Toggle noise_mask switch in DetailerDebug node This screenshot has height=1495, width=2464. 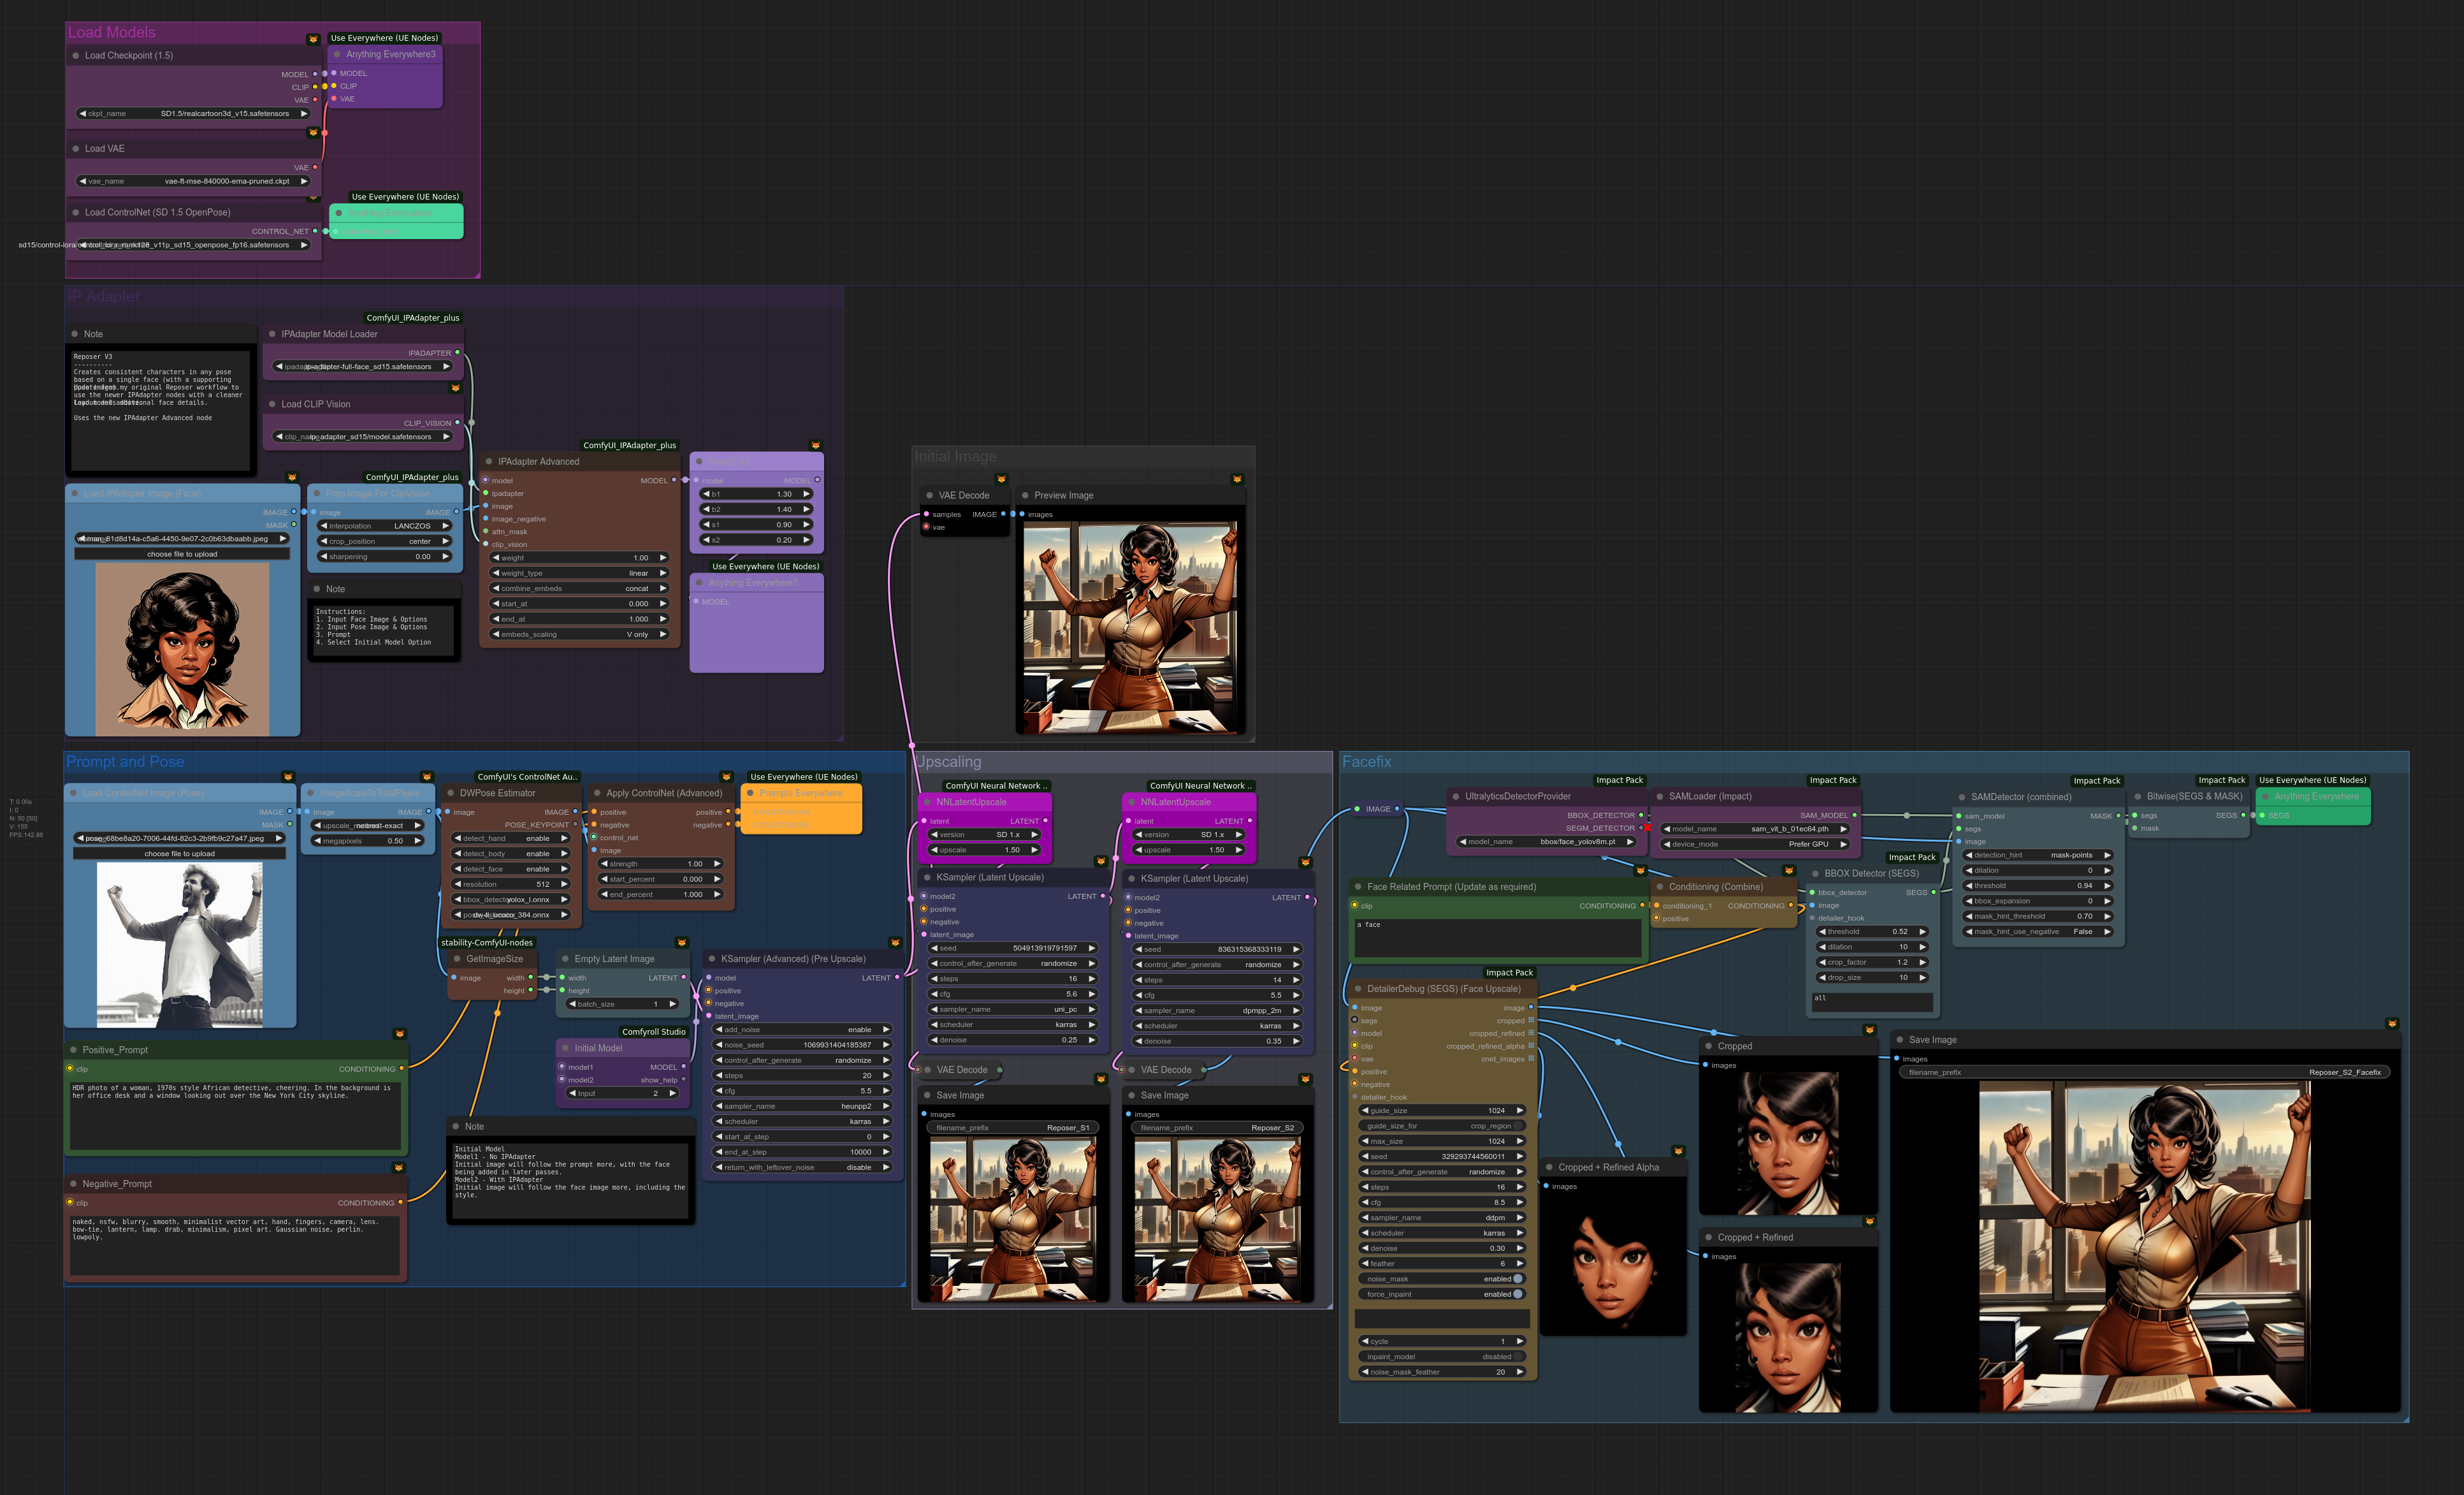point(1517,1279)
